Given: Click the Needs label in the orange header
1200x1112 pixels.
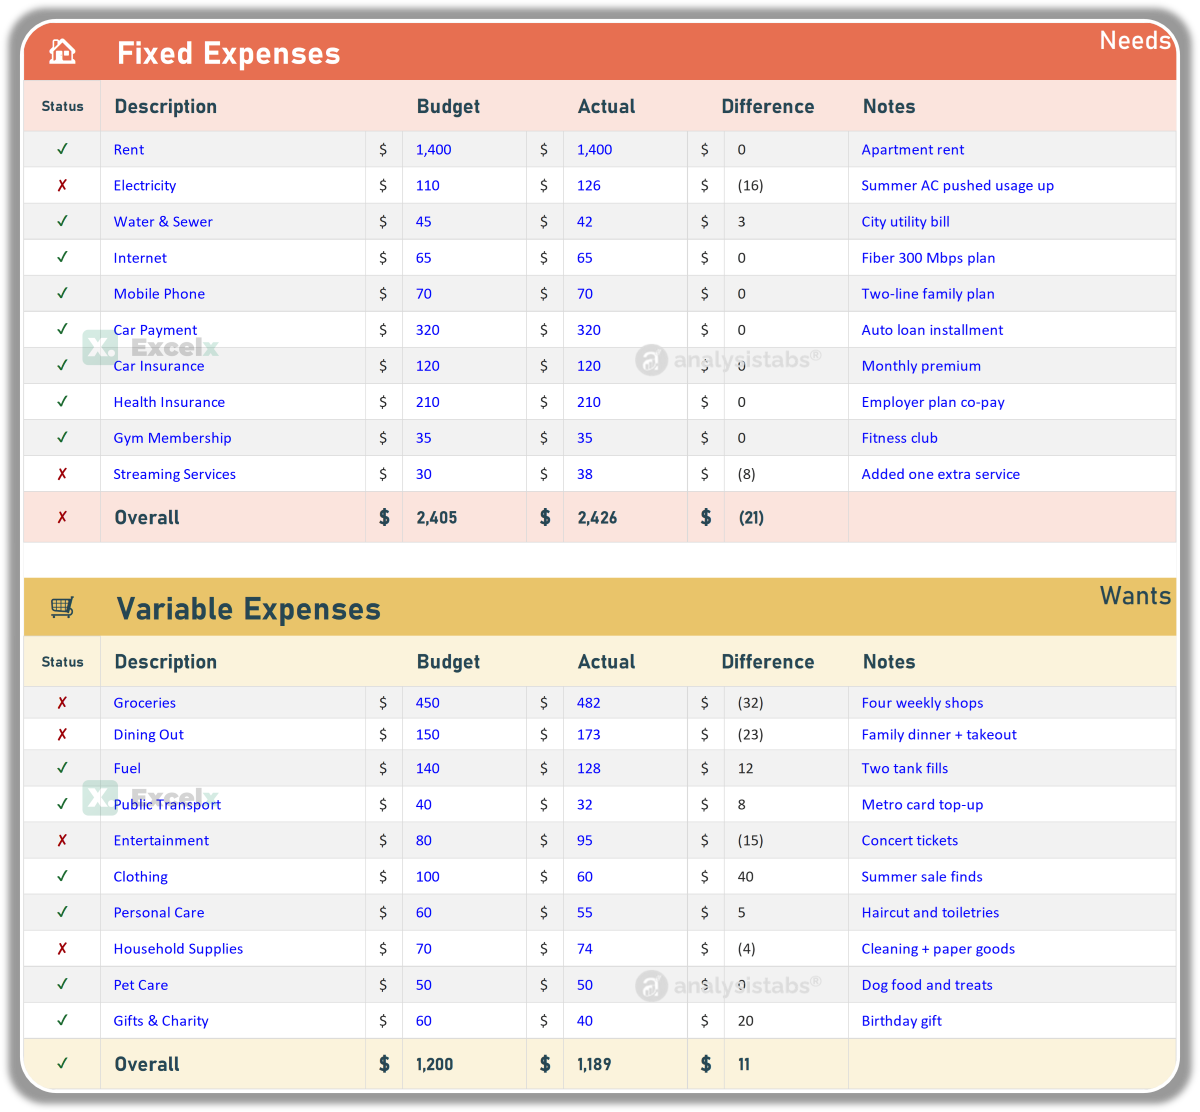Looking at the screenshot, I should click(x=1135, y=40).
